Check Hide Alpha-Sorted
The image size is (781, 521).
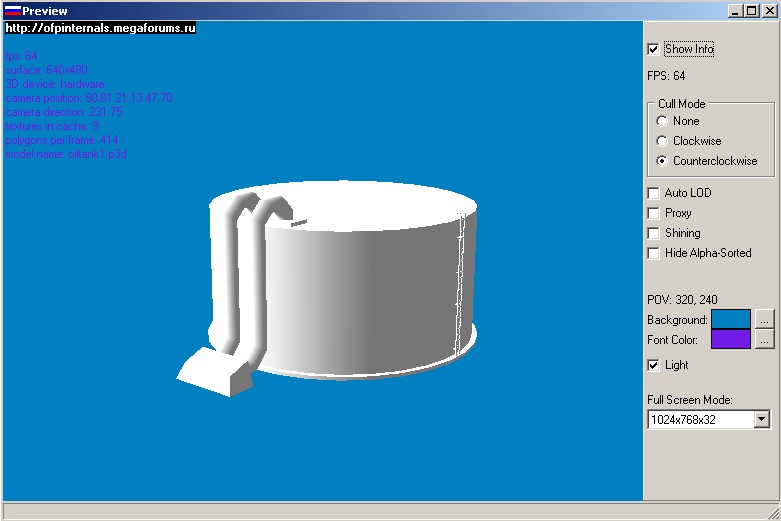point(654,253)
